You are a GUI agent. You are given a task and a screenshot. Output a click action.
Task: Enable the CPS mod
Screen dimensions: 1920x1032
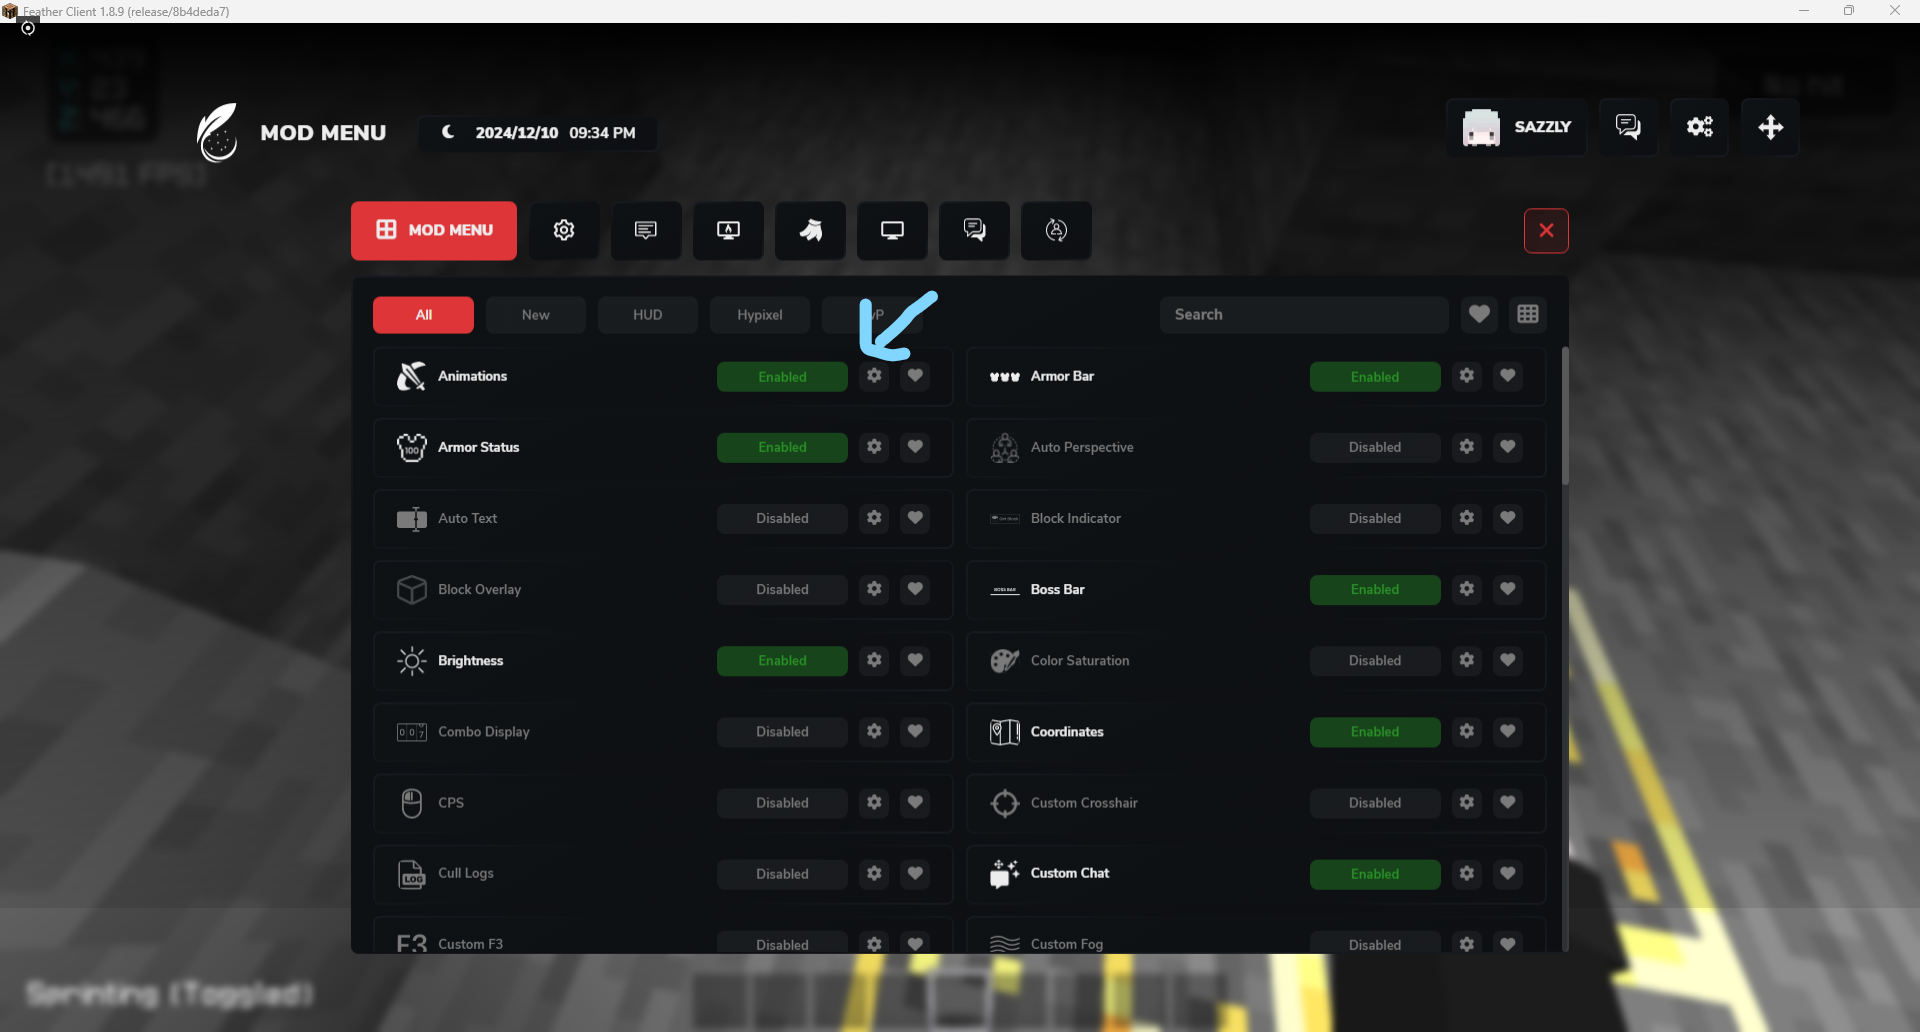tap(782, 803)
